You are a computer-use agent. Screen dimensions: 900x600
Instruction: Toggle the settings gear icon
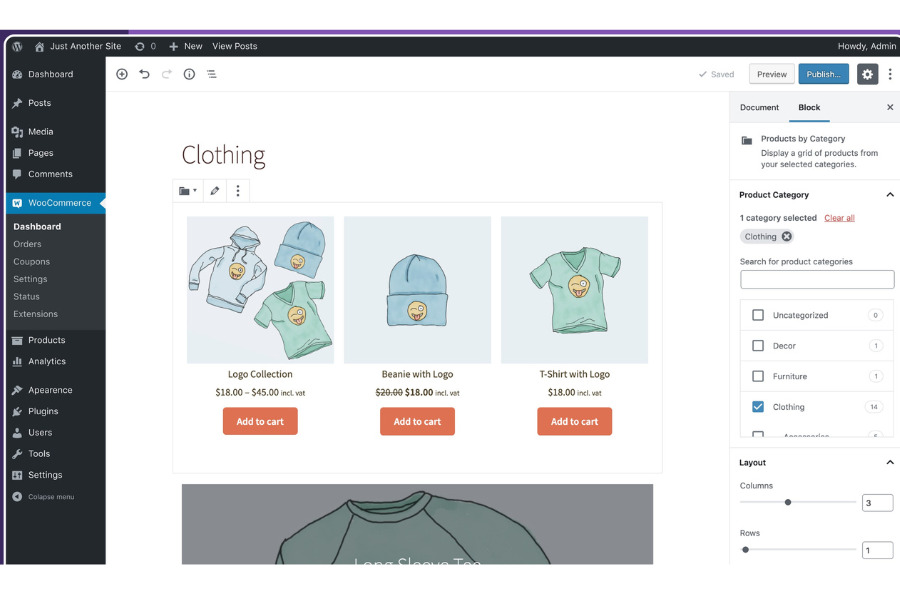point(867,74)
